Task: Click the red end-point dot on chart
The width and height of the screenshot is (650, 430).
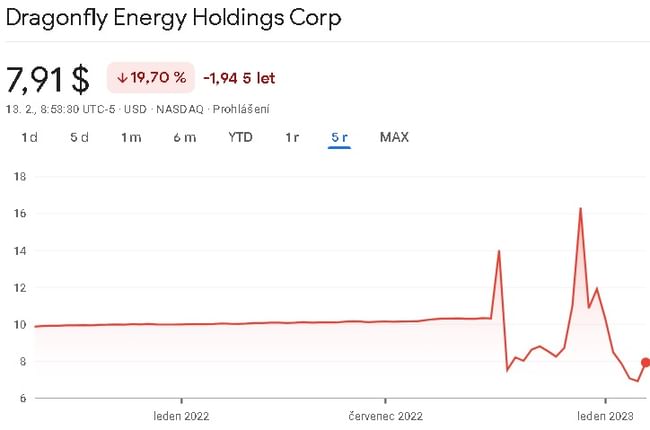Action: tap(646, 362)
